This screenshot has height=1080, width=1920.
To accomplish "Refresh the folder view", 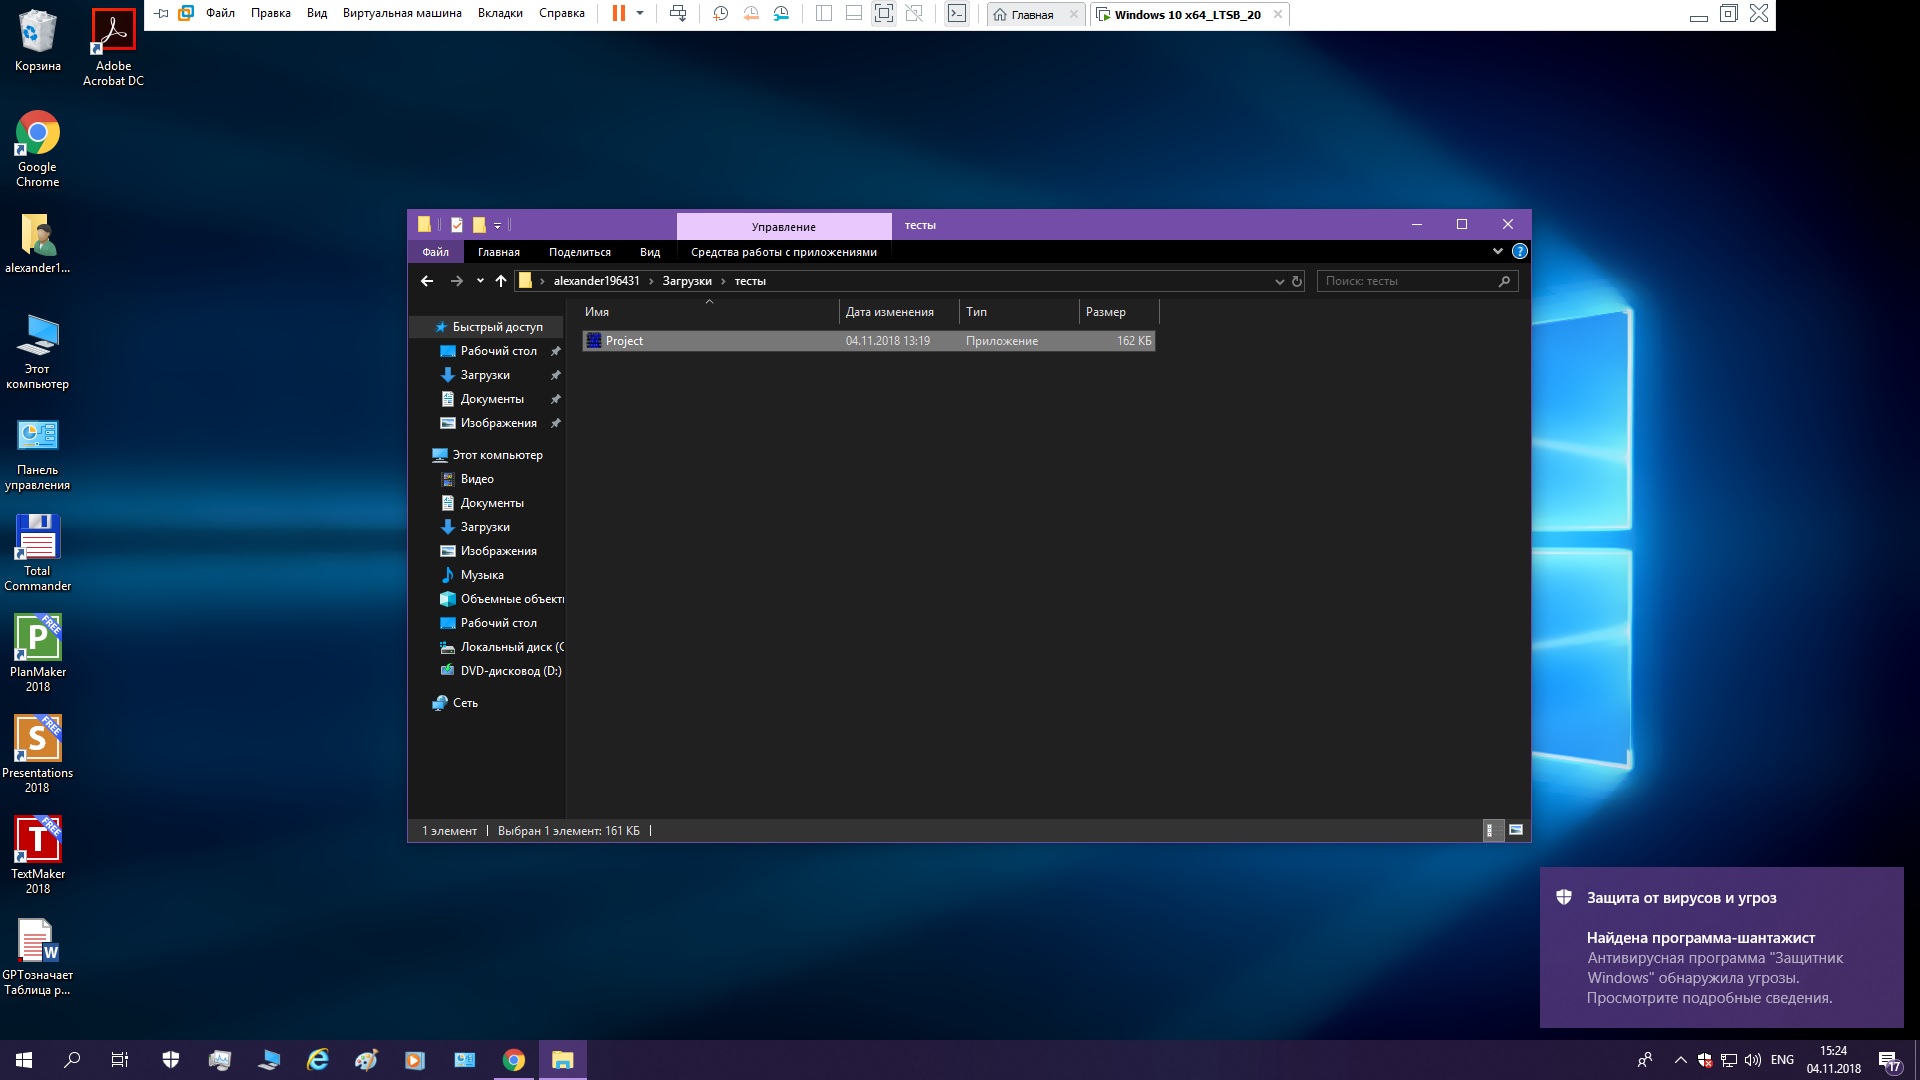I will tap(1297, 281).
